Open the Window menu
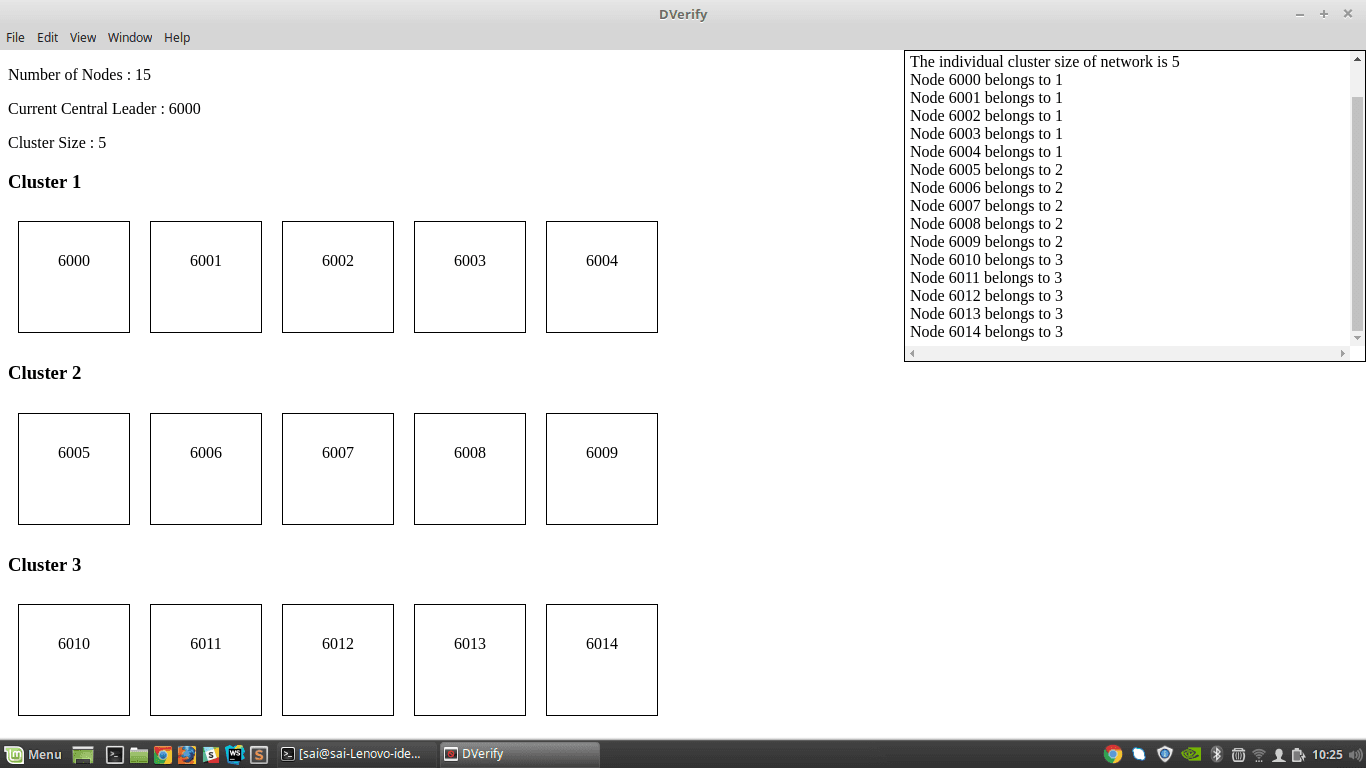The height and width of the screenshot is (768, 1366). (130, 37)
